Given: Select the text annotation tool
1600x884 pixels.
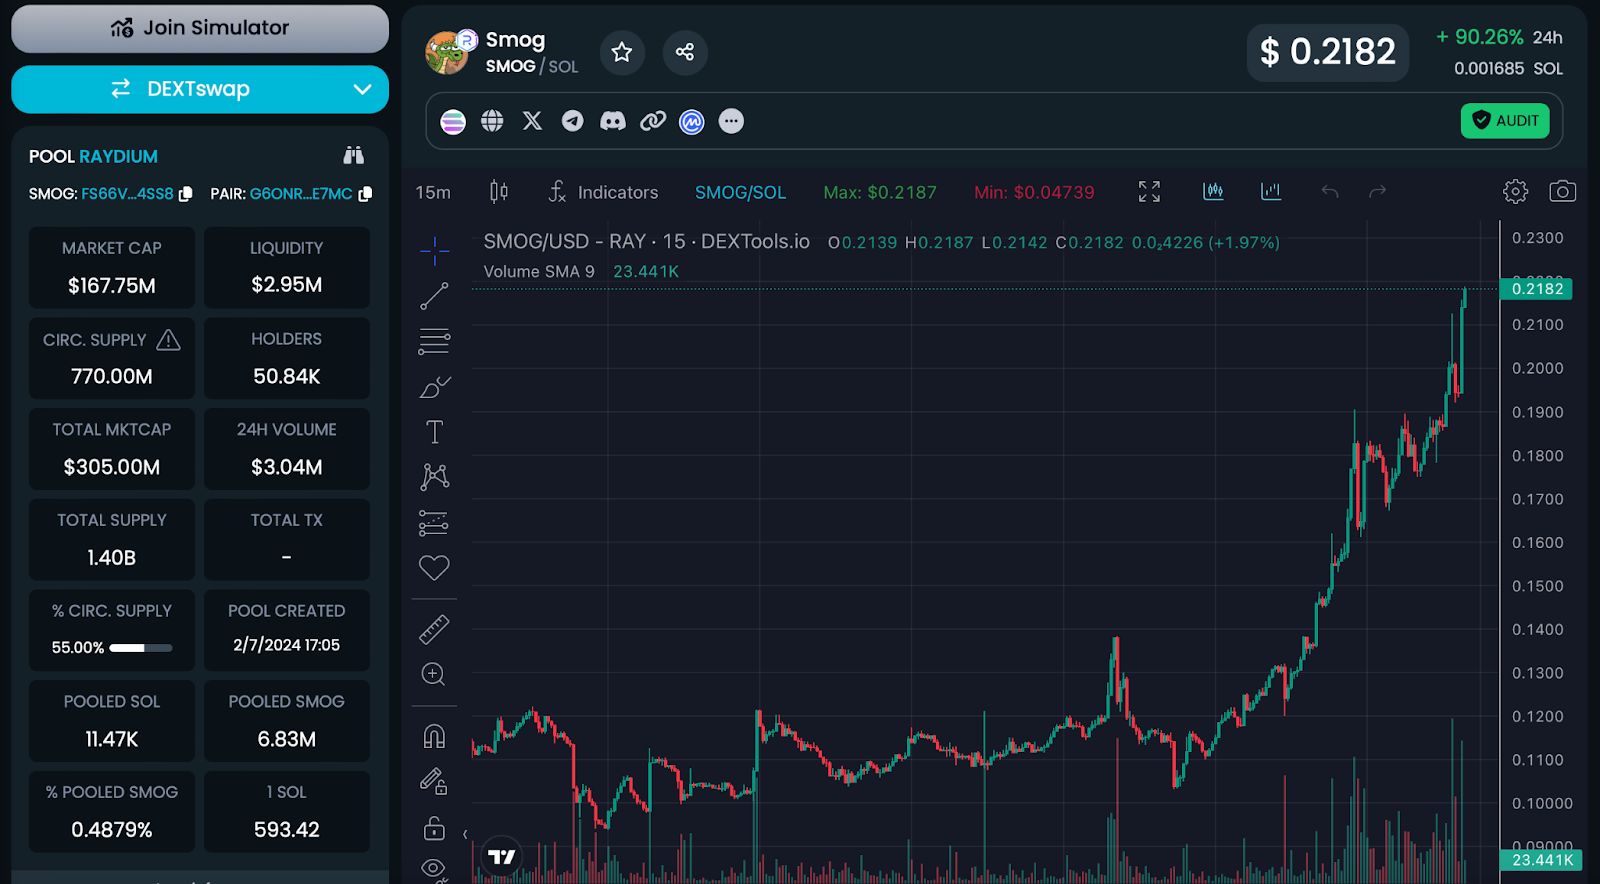Looking at the screenshot, I should point(434,432).
